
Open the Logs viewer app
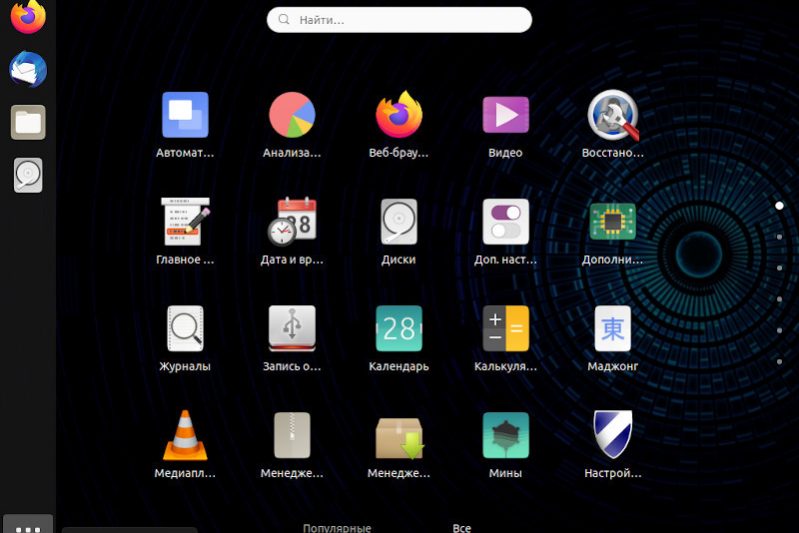[185, 329]
